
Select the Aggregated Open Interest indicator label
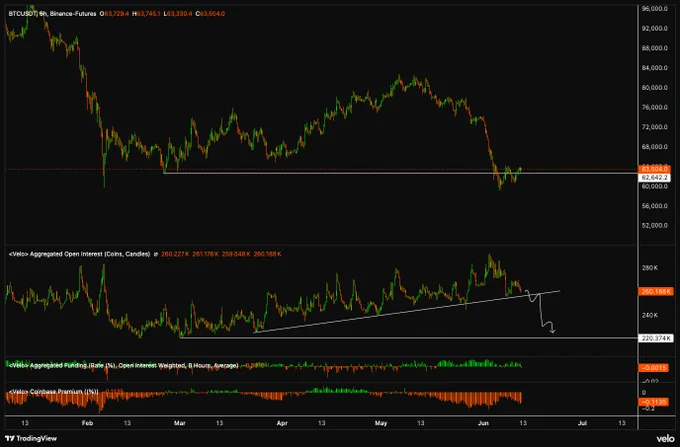[x=79, y=254]
